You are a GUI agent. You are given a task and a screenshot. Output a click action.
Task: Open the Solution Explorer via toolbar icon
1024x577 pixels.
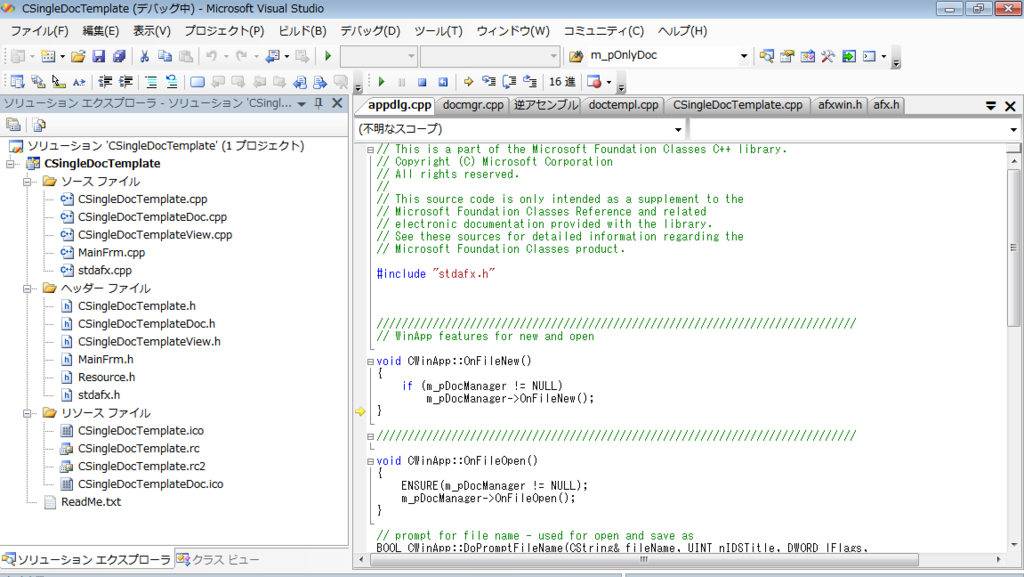[x=767, y=56]
